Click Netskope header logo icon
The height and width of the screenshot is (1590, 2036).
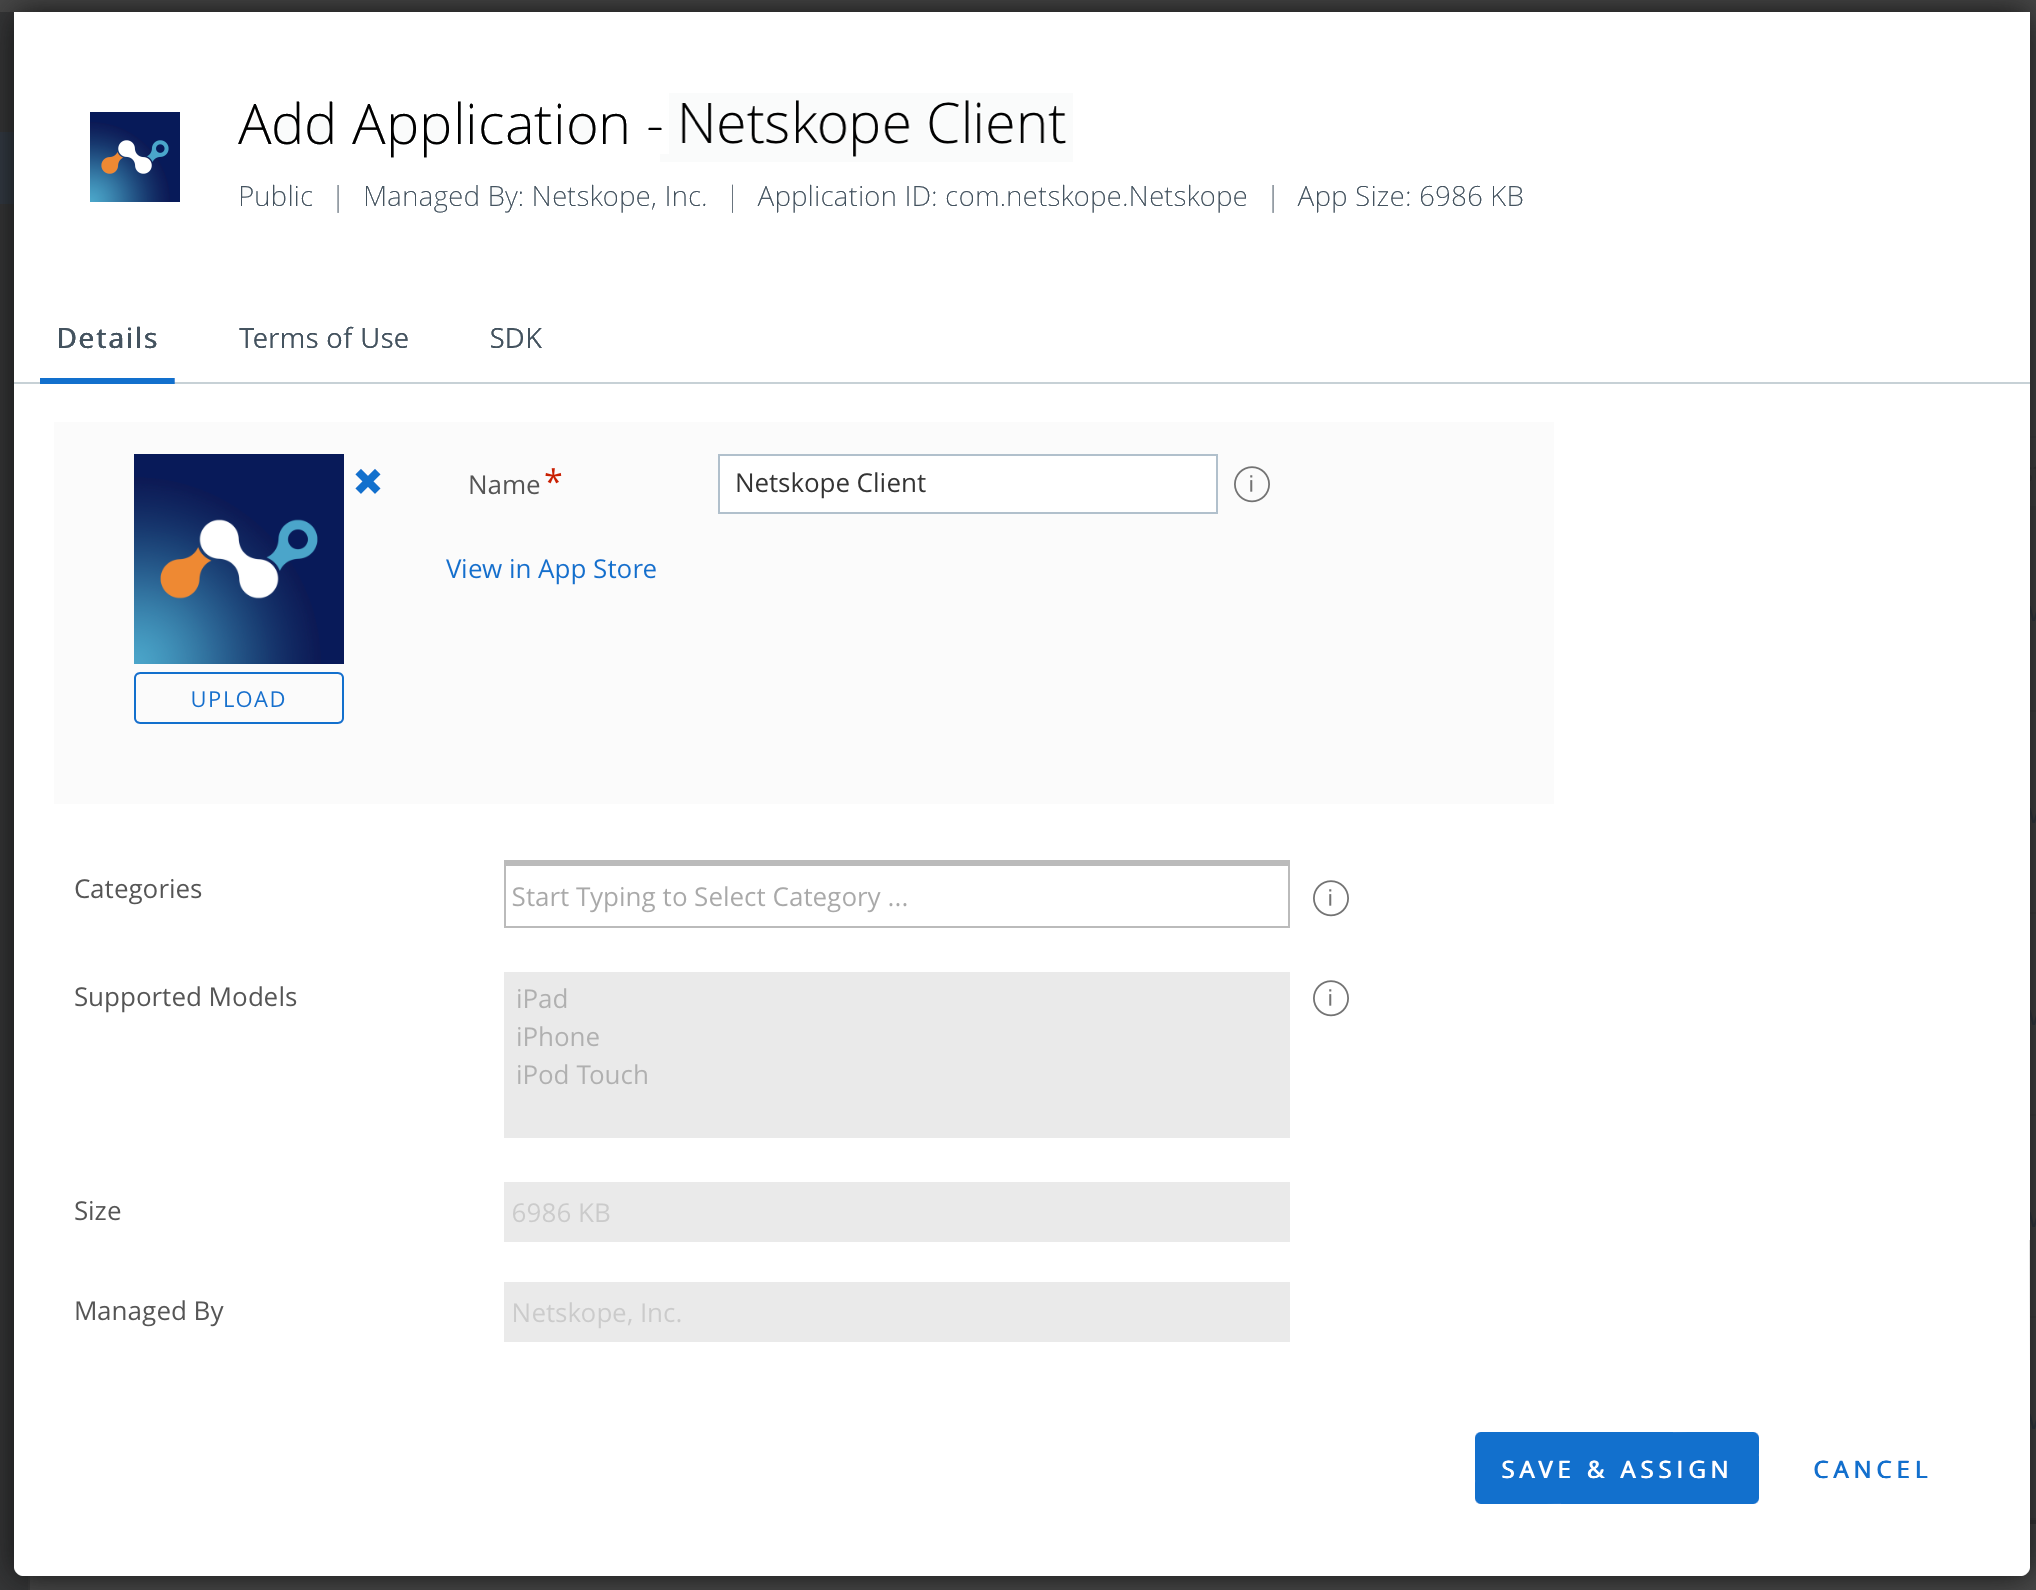(x=135, y=157)
